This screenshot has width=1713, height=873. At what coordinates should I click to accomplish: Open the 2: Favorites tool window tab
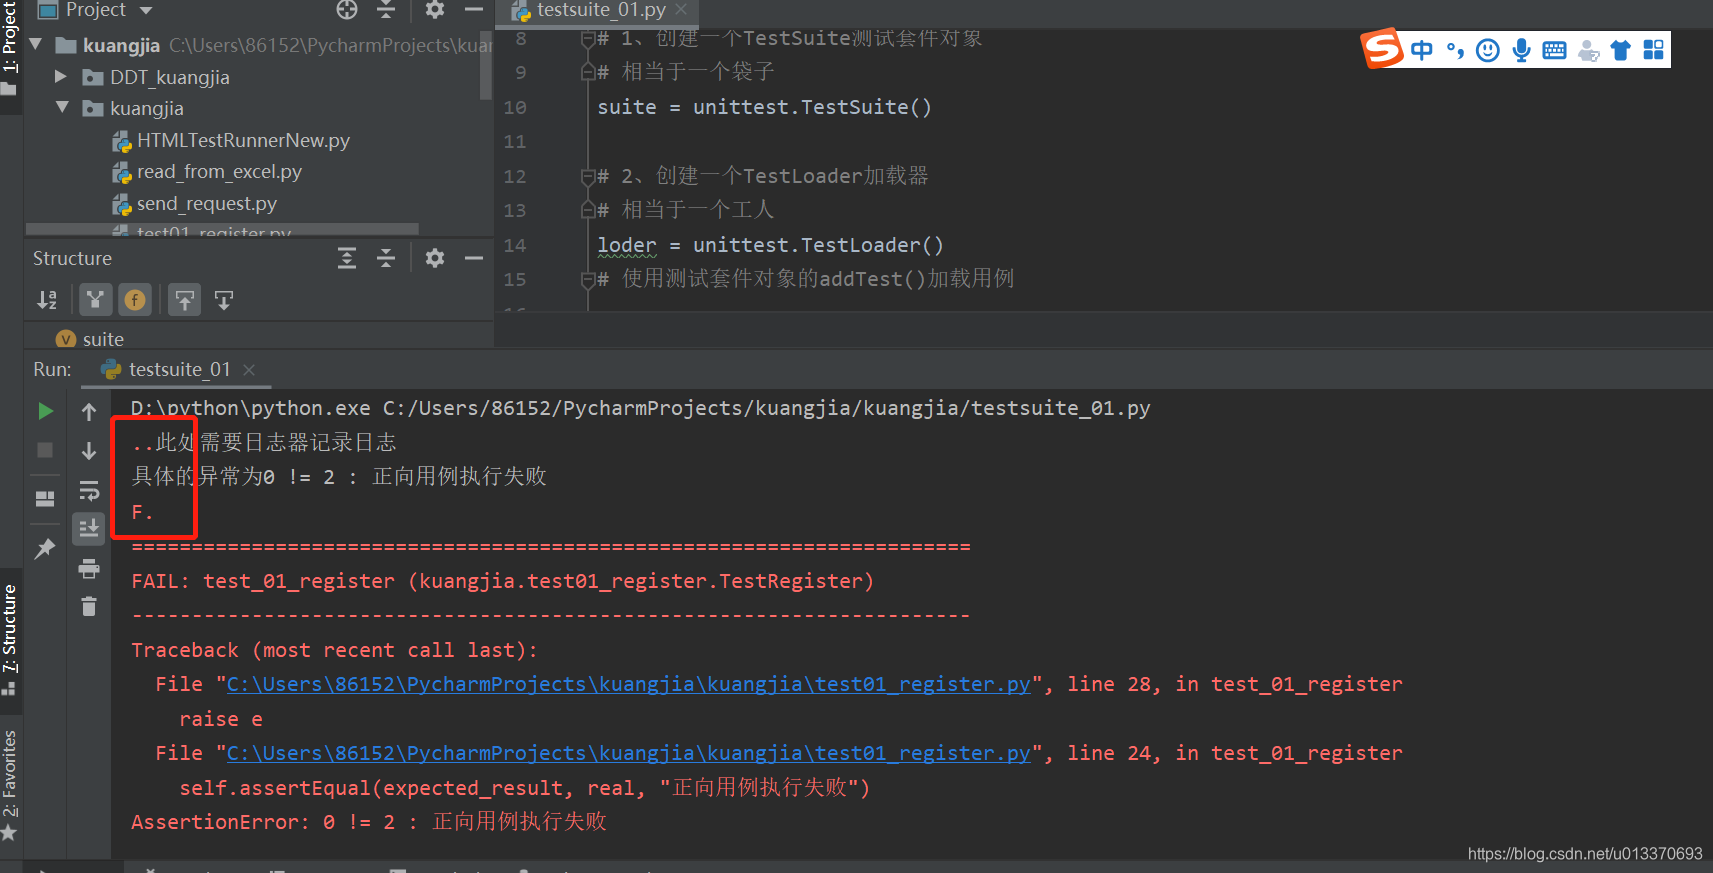(10, 786)
